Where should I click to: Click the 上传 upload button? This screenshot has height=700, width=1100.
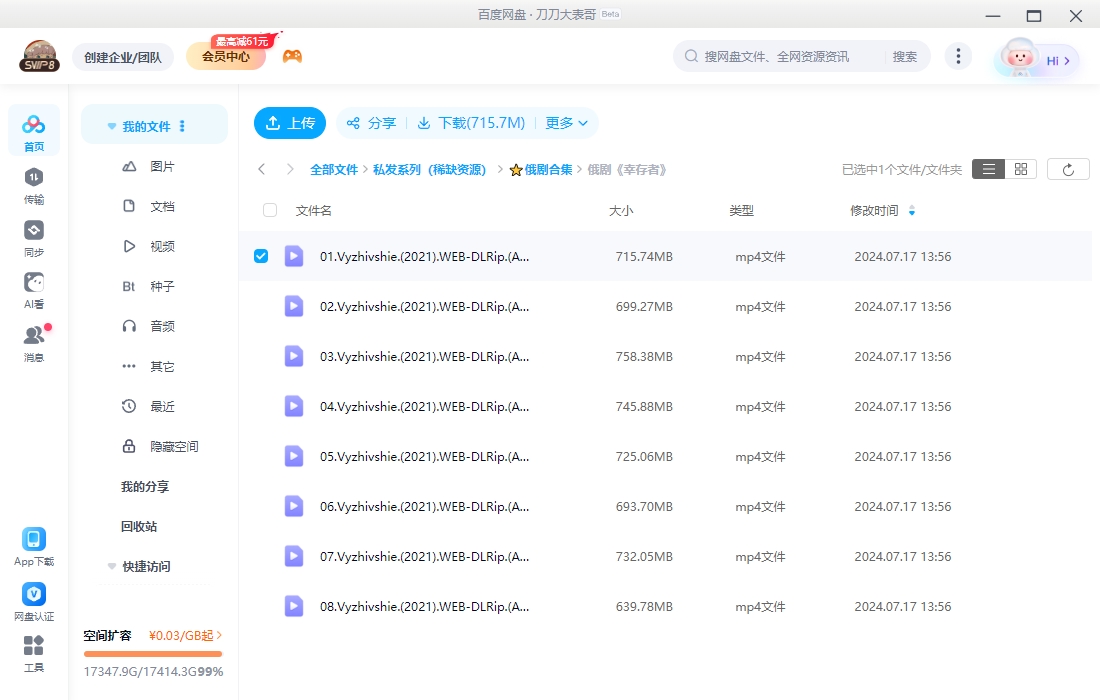pyautogui.click(x=290, y=123)
